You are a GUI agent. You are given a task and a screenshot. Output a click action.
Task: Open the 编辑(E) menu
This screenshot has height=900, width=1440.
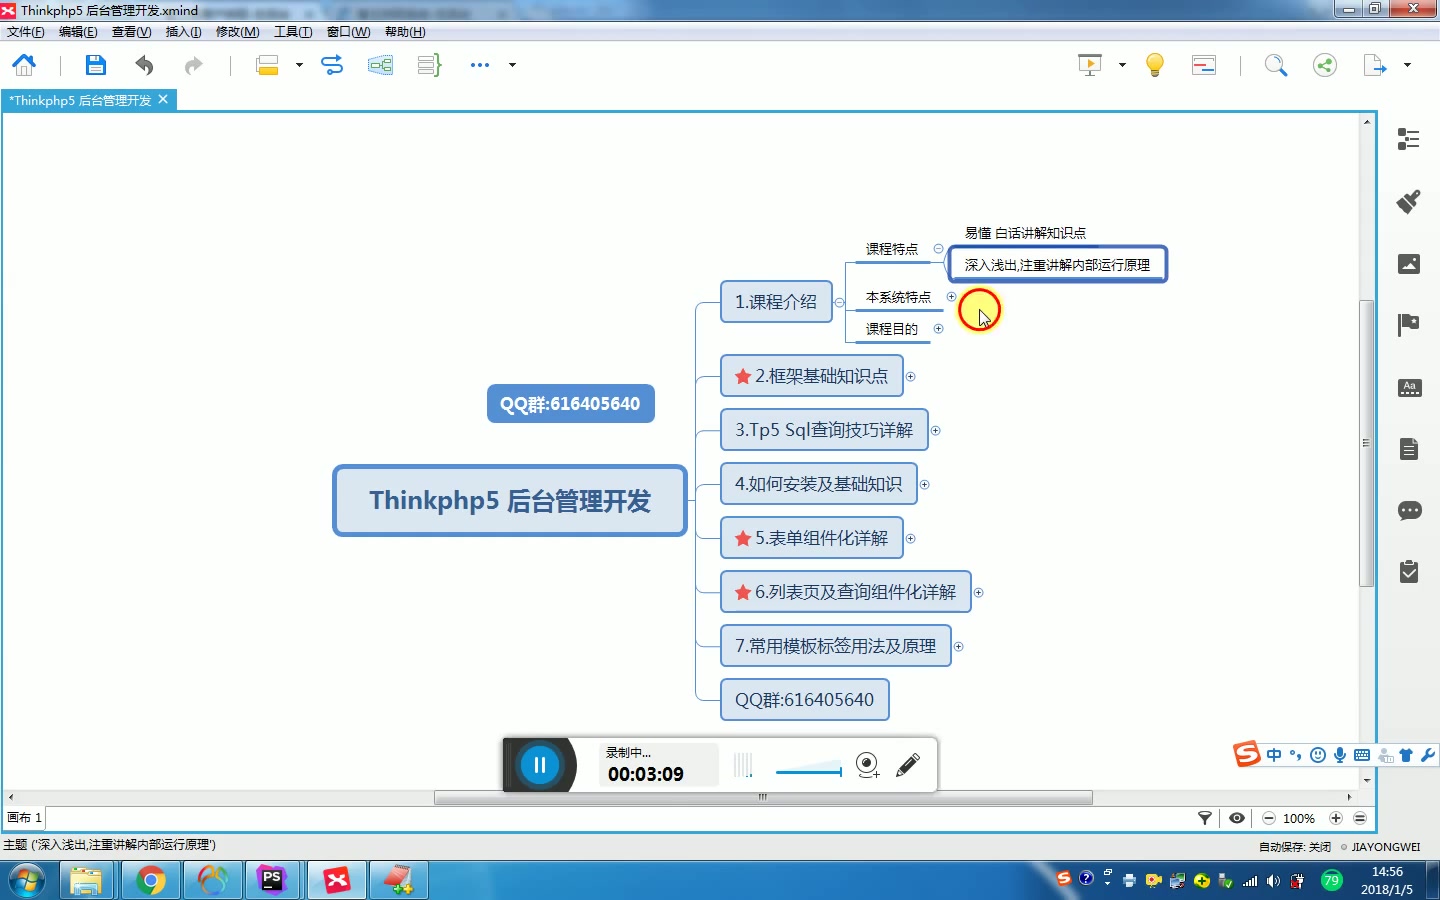tap(78, 32)
